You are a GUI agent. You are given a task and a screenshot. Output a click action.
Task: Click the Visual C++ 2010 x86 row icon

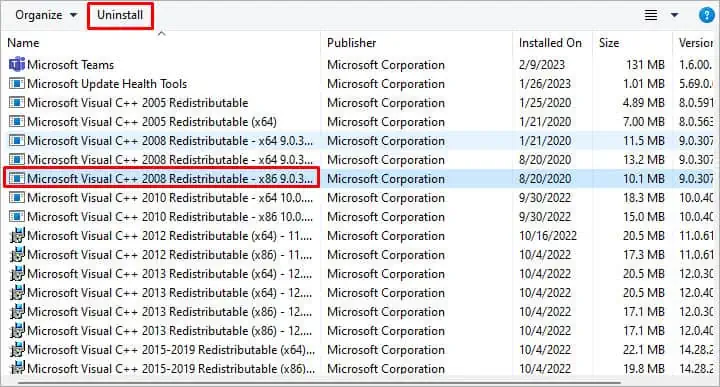pyautogui.click(x=17, y=216)
